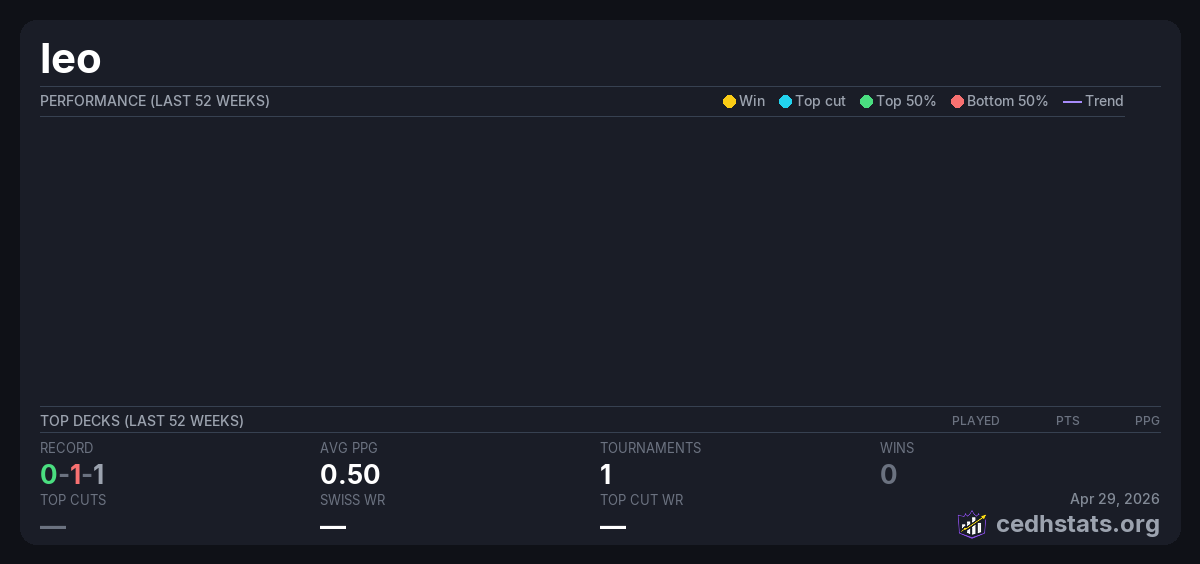This screenshot has height=564, width=1200.
Task: Toggle the Win legend label
Action: pyautogui.click(x=752, y=101)
